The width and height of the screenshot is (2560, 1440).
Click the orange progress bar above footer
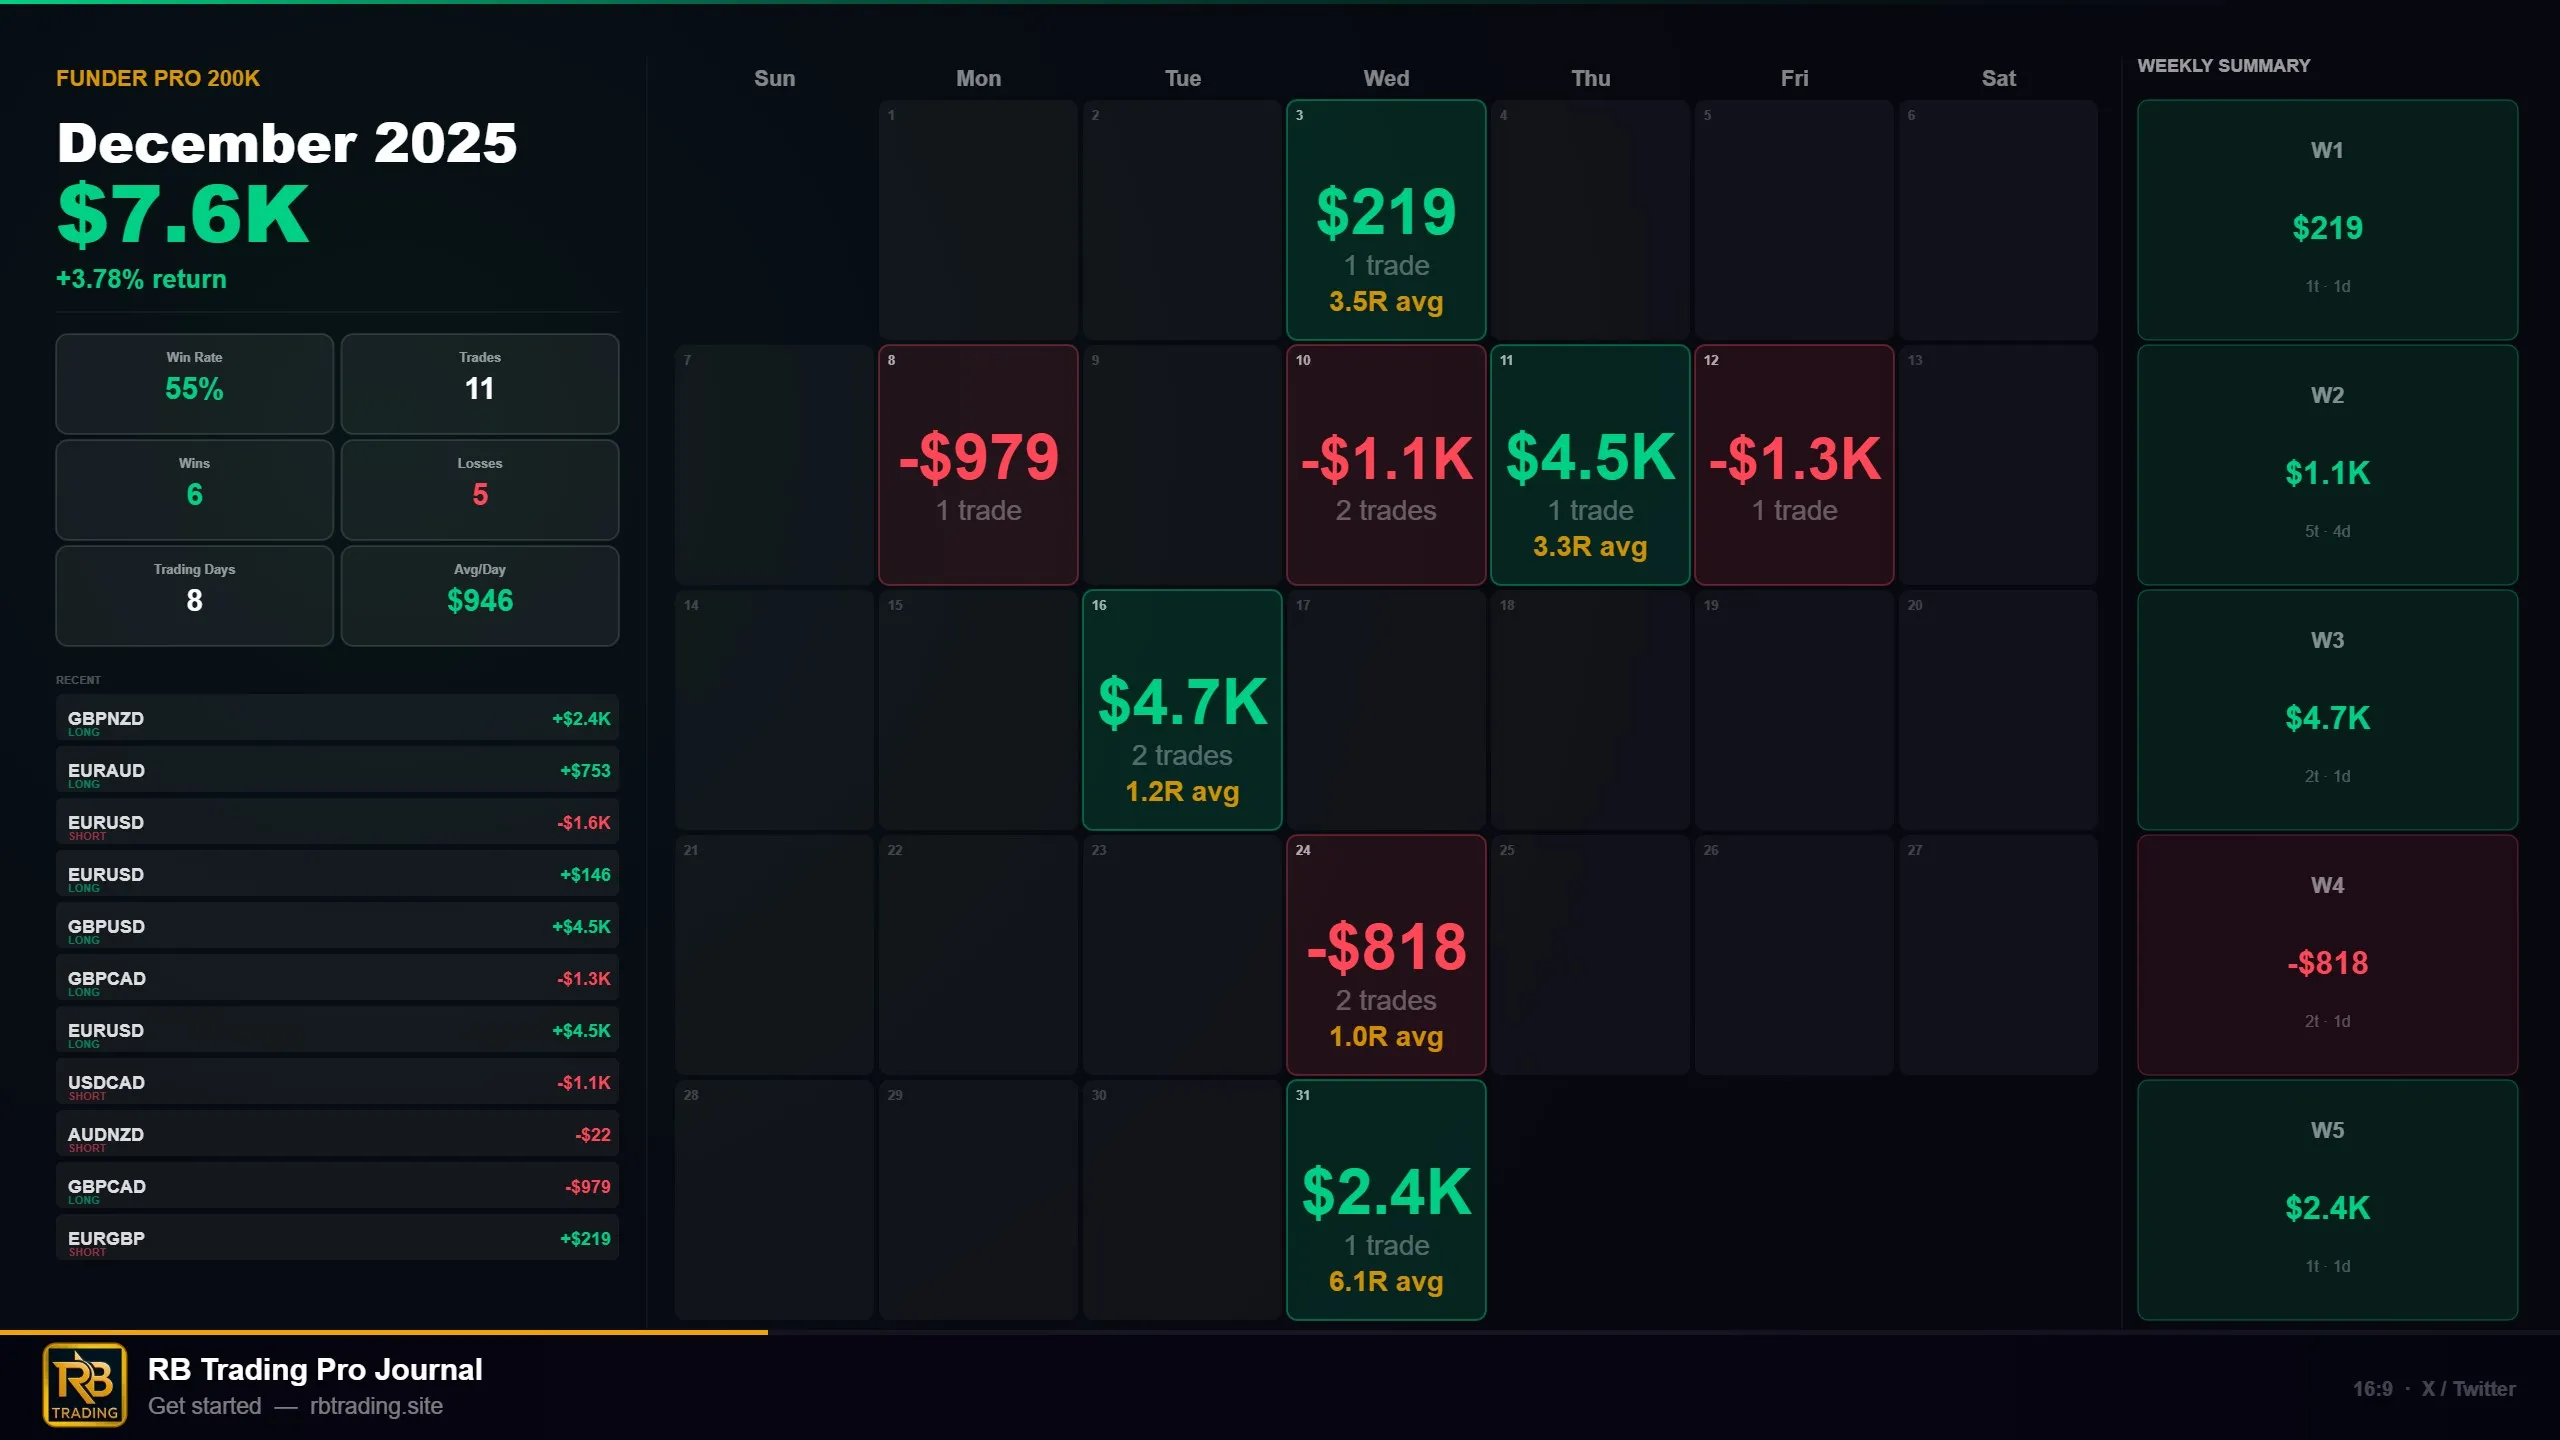click(384, 1332)
